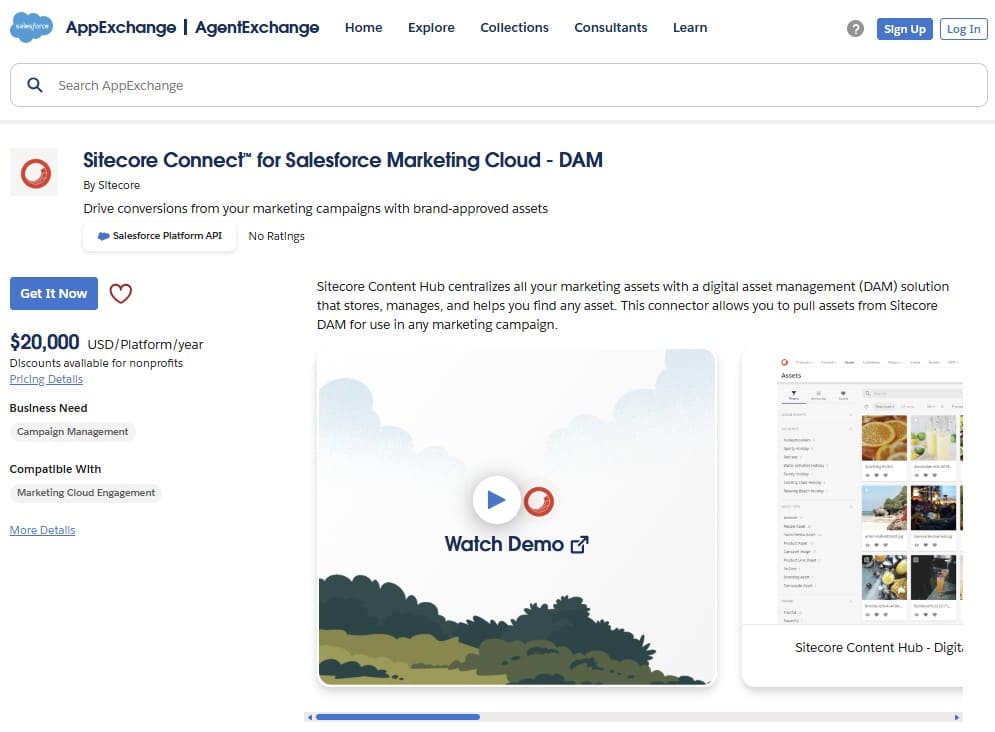The height and width of the screenshot is (732, 995).
Task: Play the Watch Demo video
Action: pyautogui.click(x=497, y=500)
